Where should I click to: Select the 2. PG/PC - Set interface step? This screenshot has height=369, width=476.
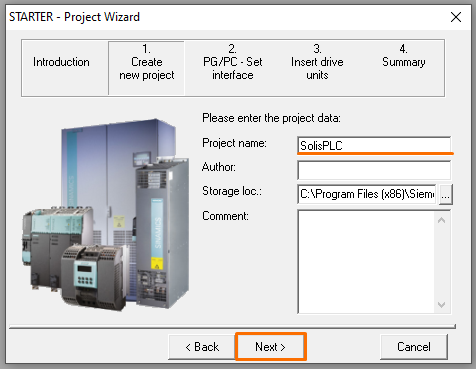233,62
